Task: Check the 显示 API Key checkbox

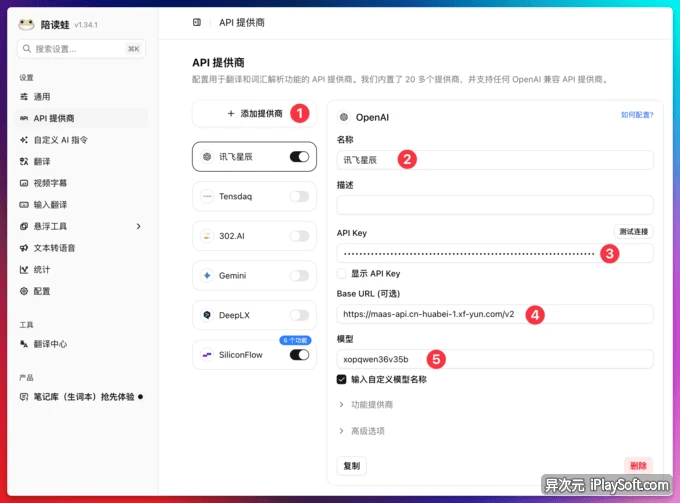Action: point(342,273)
